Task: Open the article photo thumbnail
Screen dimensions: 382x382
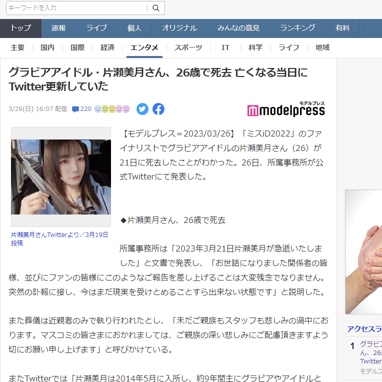Action: (61, 177)
